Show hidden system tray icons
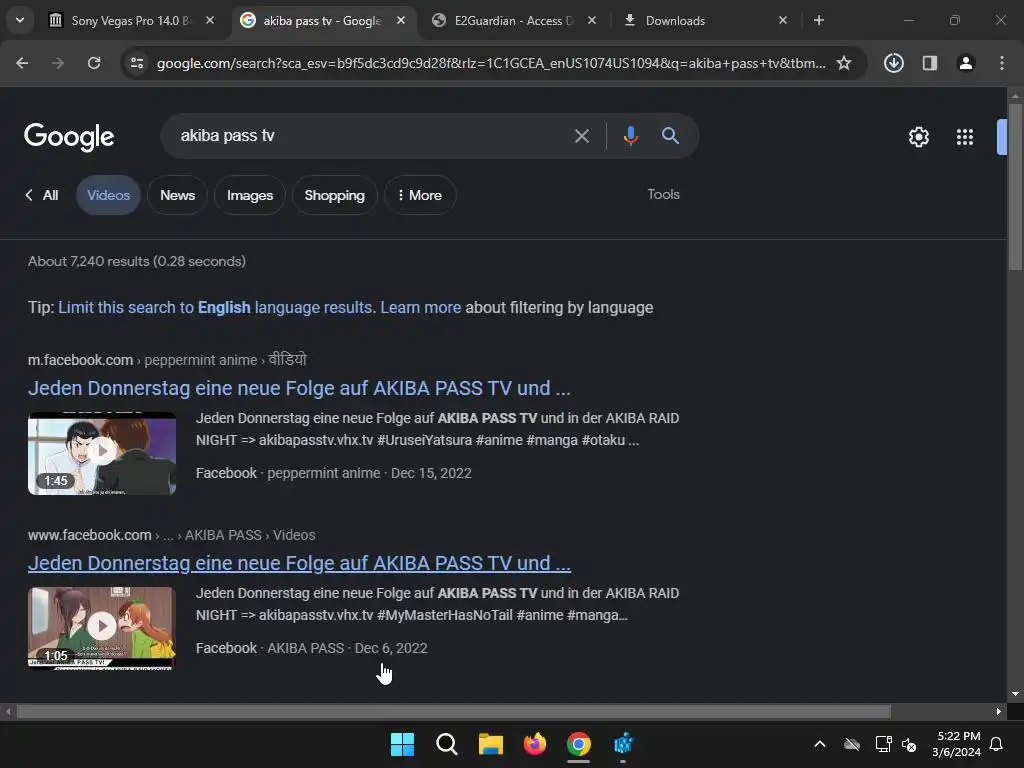 coord(820,744)
